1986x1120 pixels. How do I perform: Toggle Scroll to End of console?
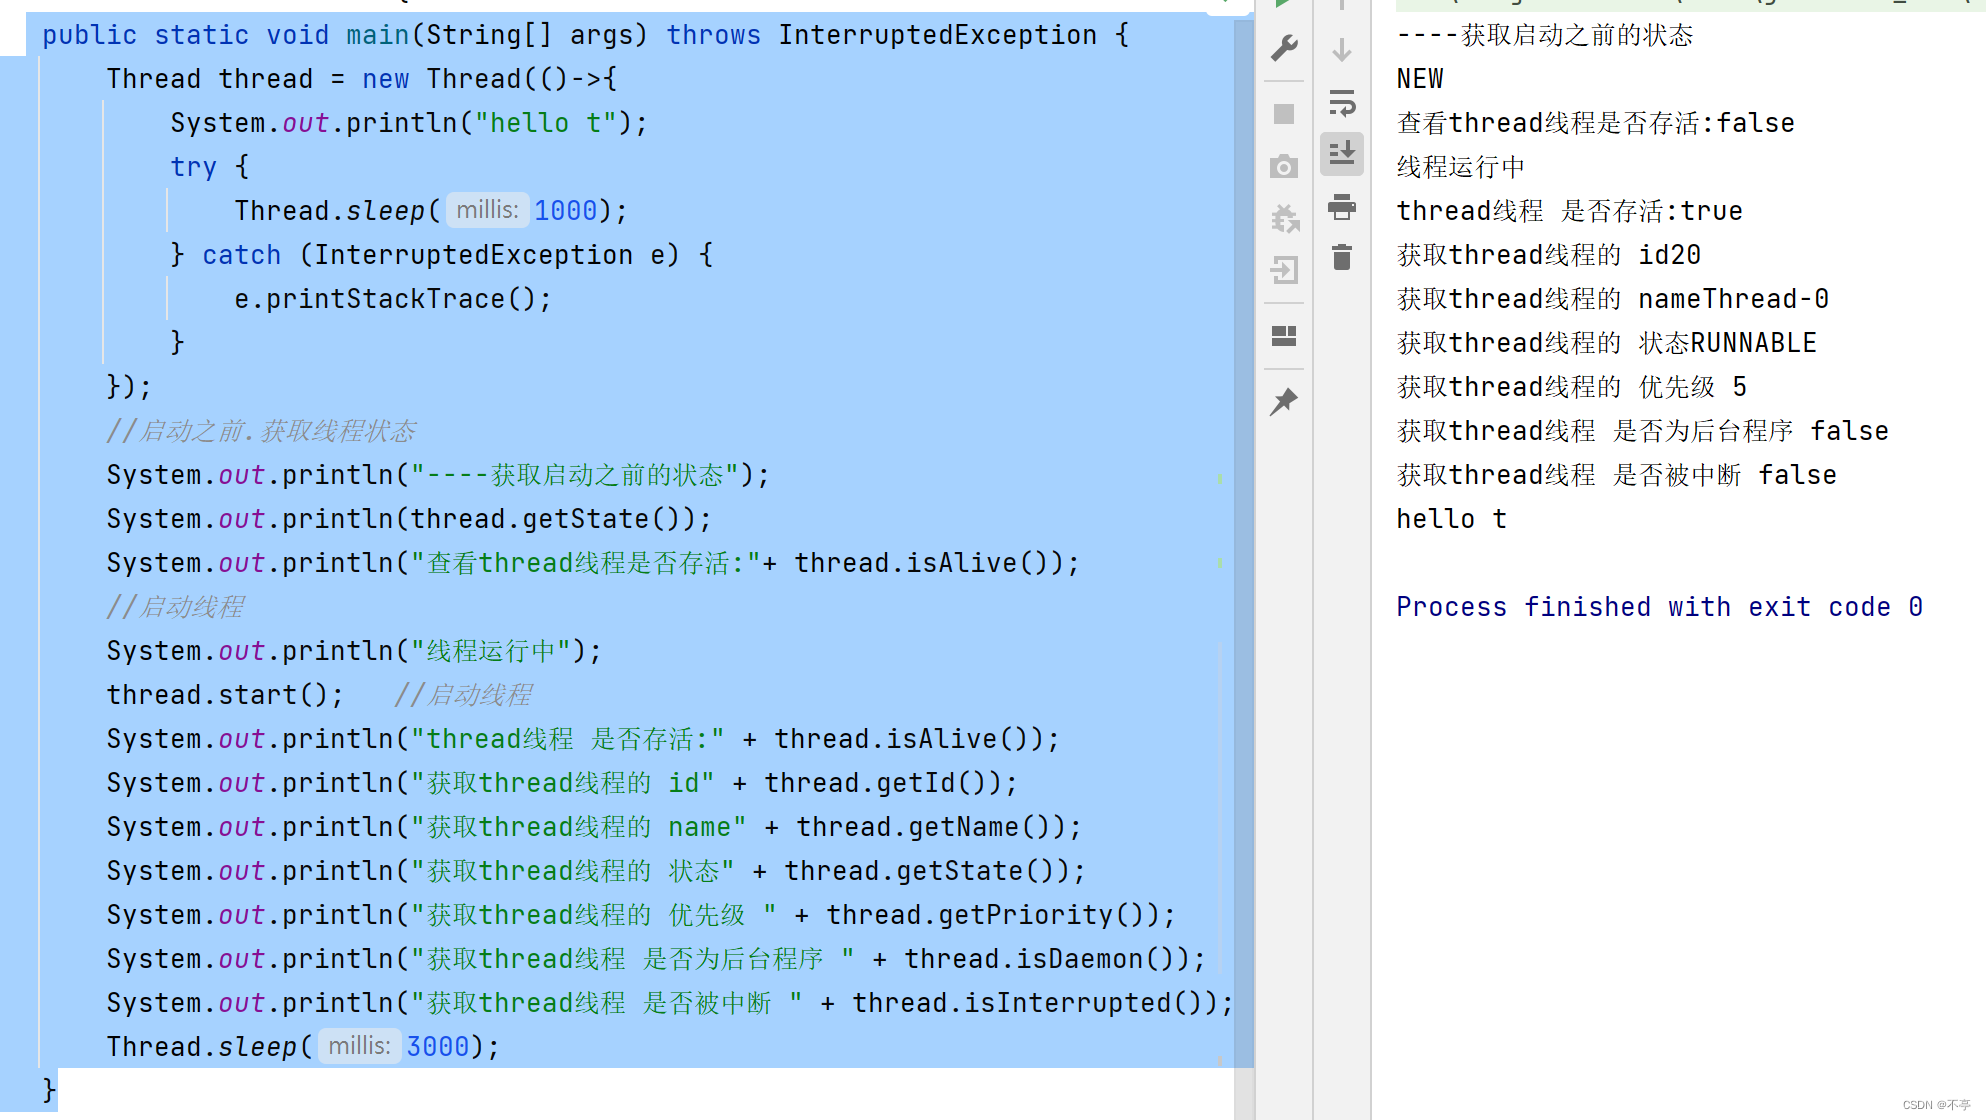pyautogui.click(x=1342, y=154)
